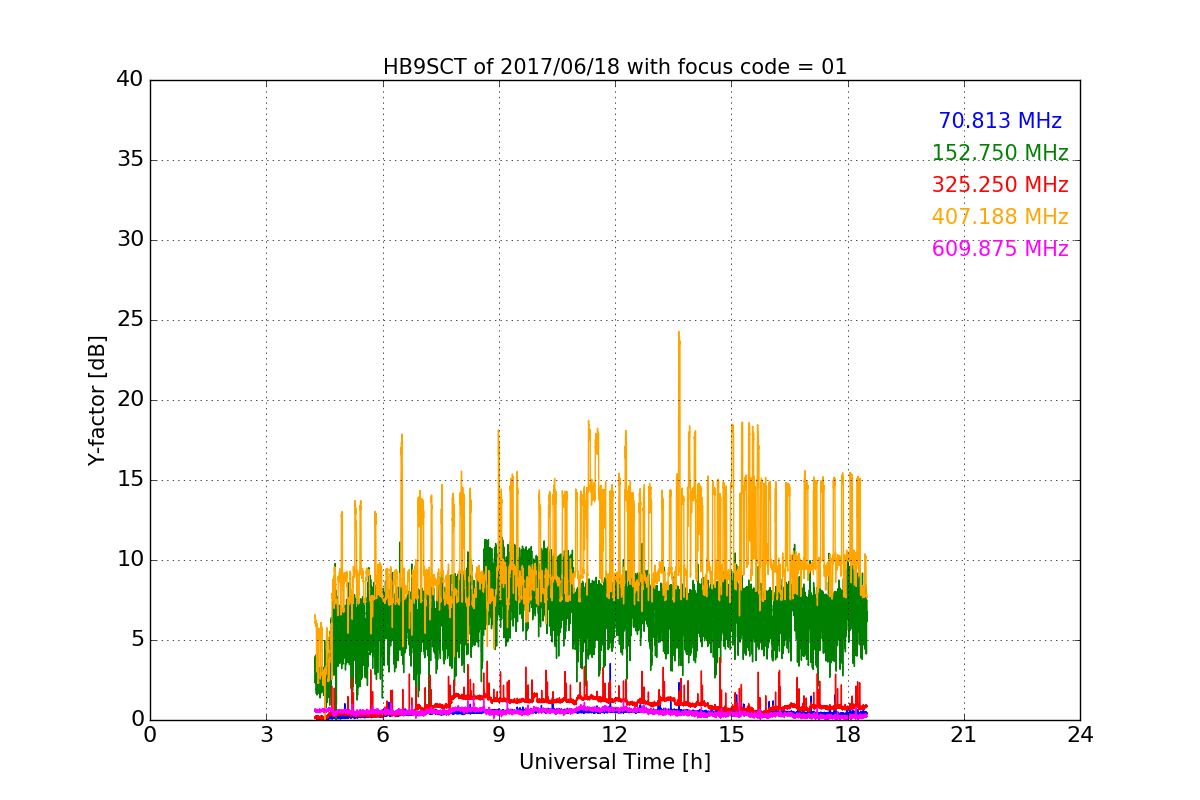Click the y-axis tick value 15
Image resolution: width=1200 pixels, height=800 pixels.
pyautogui.click(x=129, y=480)
